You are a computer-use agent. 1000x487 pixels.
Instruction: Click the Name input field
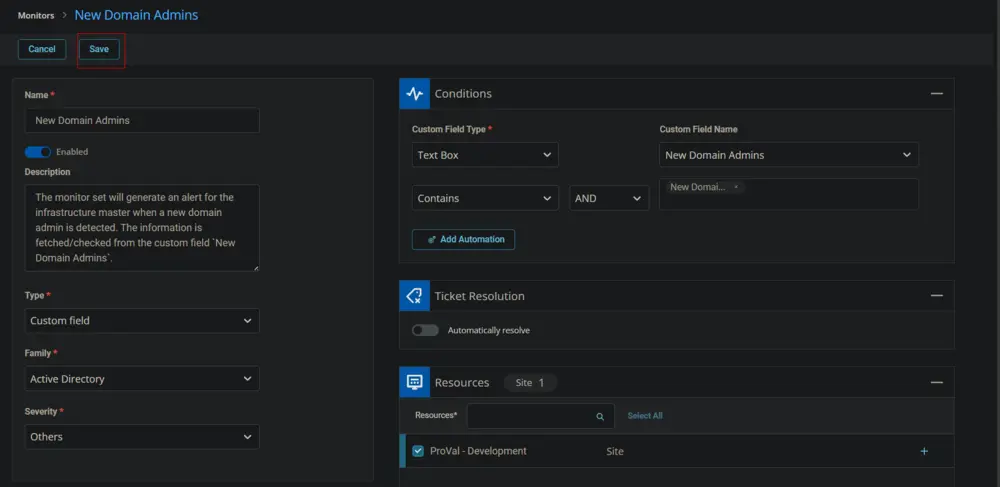point(142,120)
